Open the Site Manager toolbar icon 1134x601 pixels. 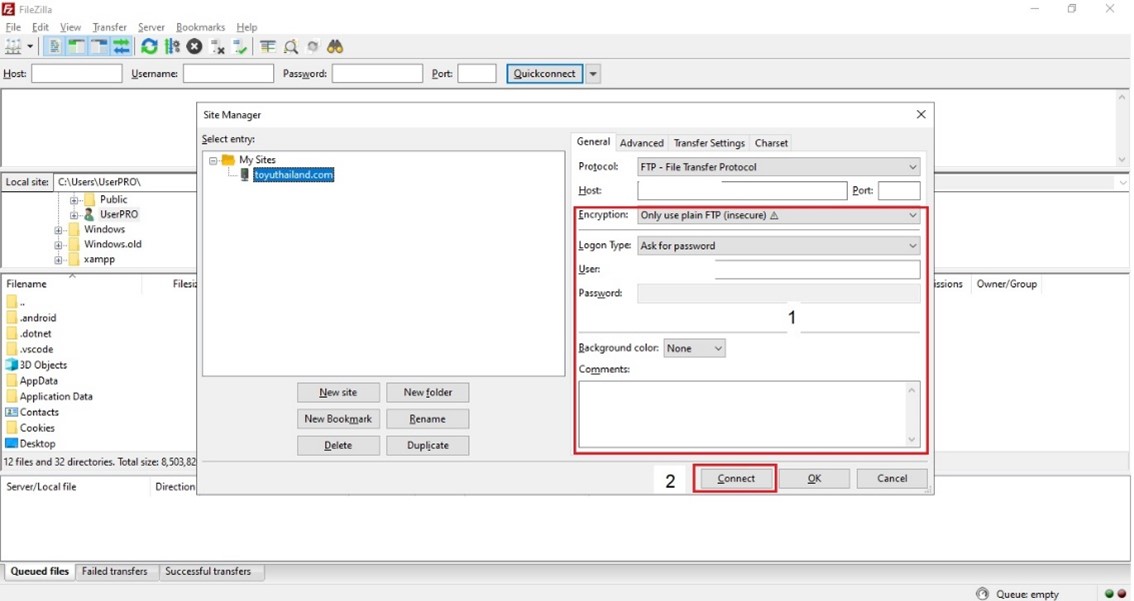click(x=13, y=47)
